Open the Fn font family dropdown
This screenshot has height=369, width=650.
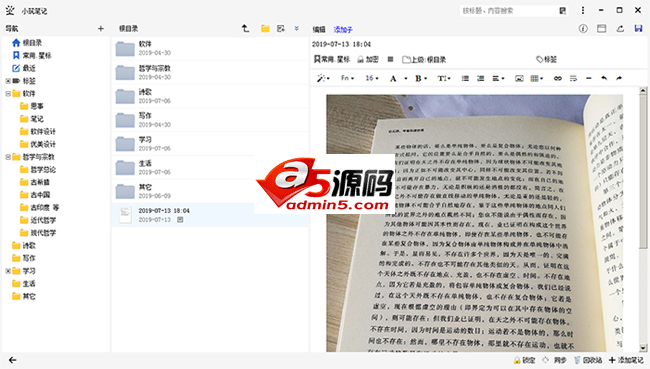(x=347, y=78)
